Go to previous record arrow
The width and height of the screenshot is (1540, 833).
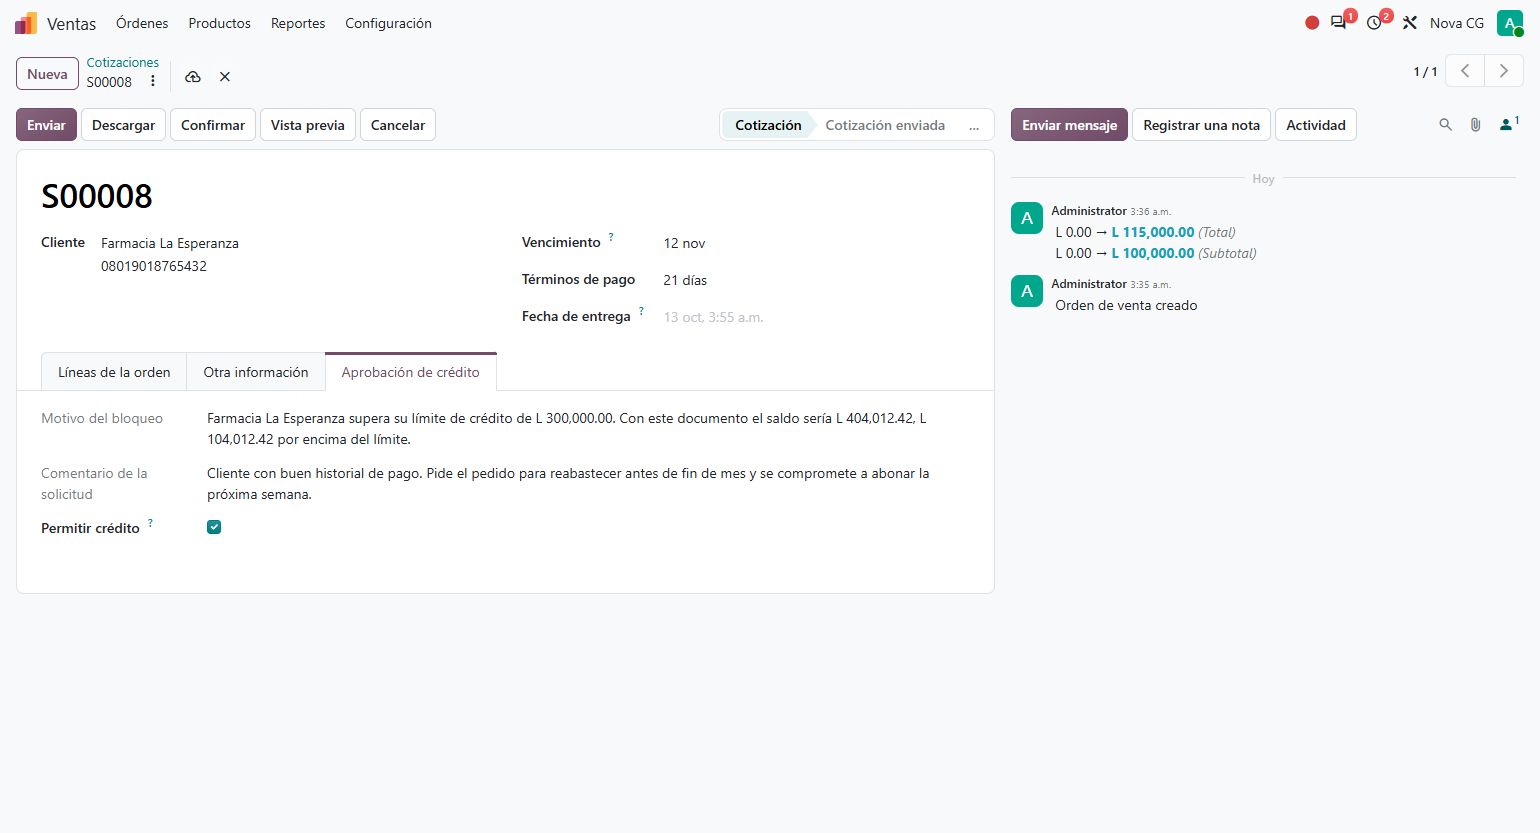[1465, 71]
